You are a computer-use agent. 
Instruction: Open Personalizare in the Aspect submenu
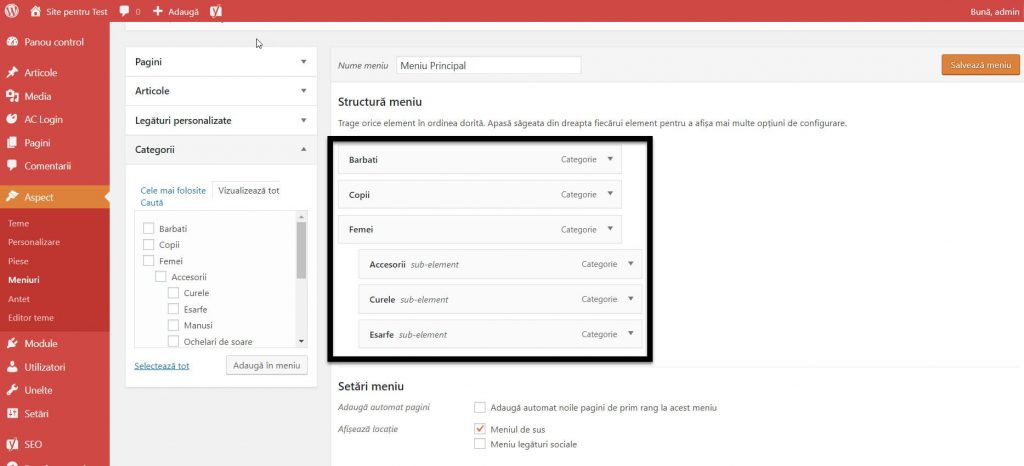[34, 242]
